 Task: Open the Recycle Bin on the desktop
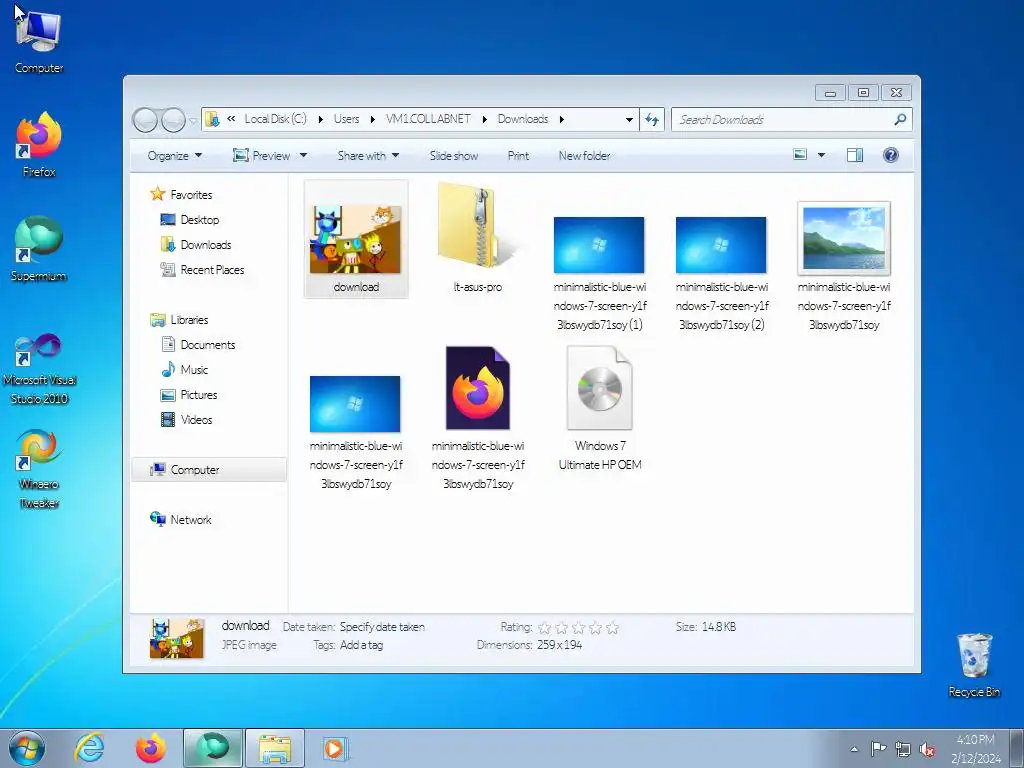pos(974,665)
